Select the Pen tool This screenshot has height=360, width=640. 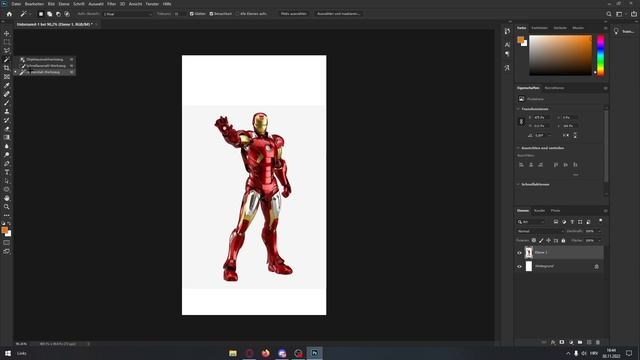coord(7,163)
